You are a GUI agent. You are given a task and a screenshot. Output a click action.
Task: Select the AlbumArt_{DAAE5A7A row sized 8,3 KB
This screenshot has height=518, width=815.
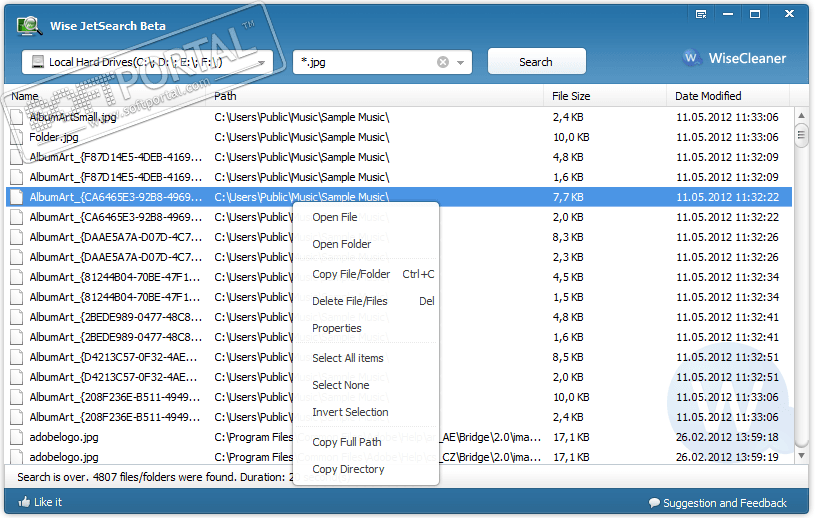[399, 237]
